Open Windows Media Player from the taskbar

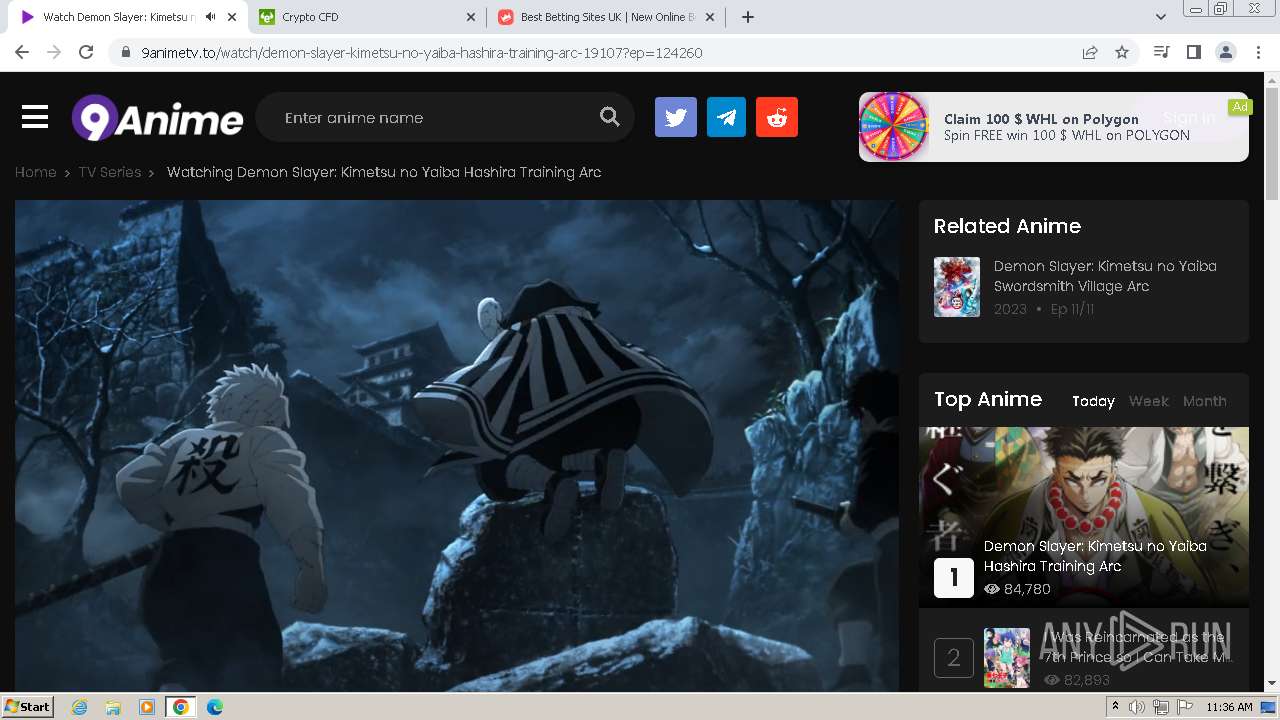pos(147,707)
